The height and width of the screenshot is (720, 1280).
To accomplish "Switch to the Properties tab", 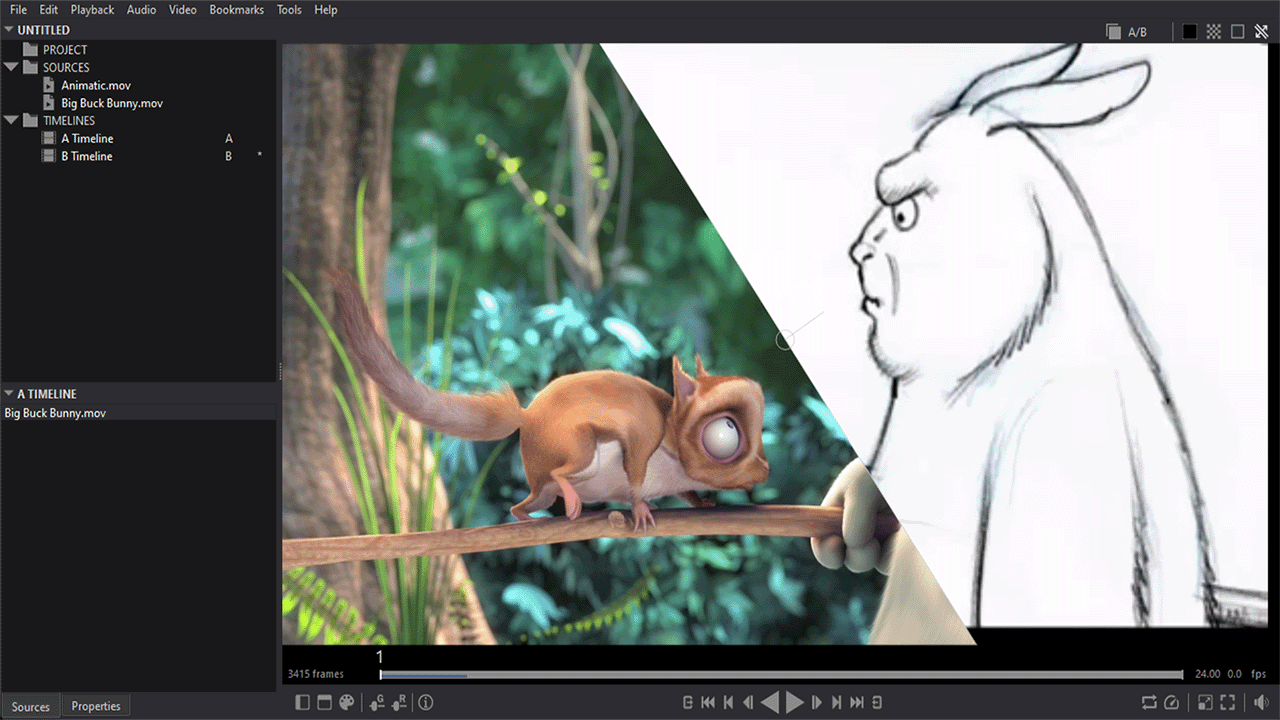I will 96,706.
